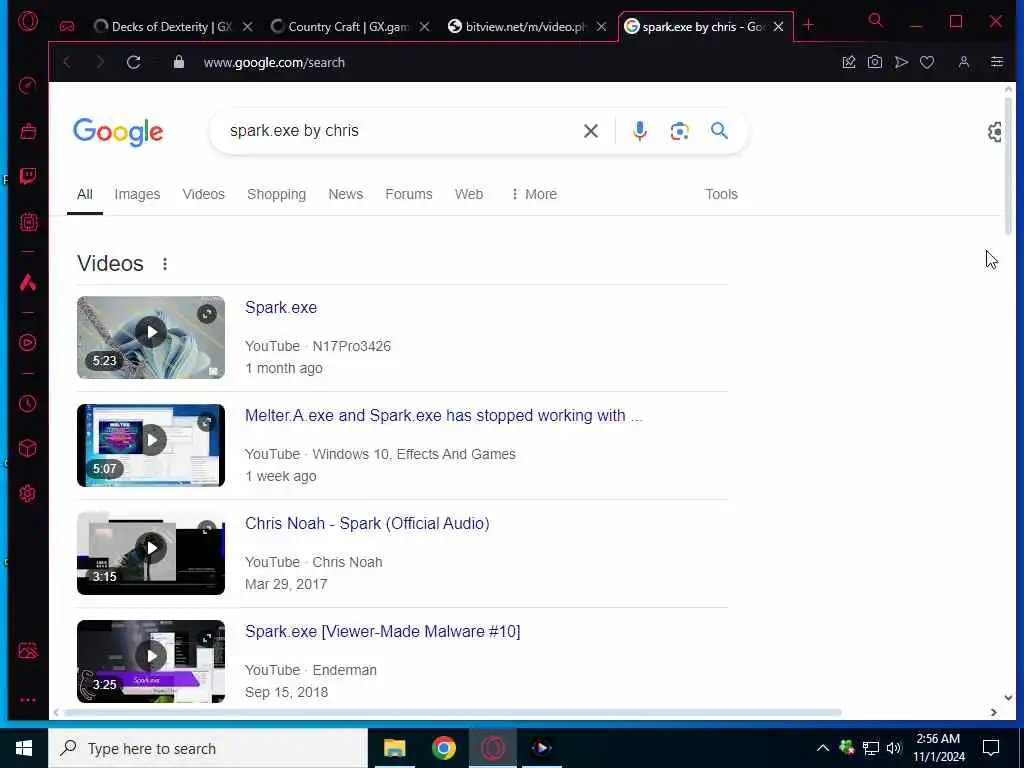Click the Google search input box
The height and width of the screenshot is (768, 1024).
tap(398, 131)
